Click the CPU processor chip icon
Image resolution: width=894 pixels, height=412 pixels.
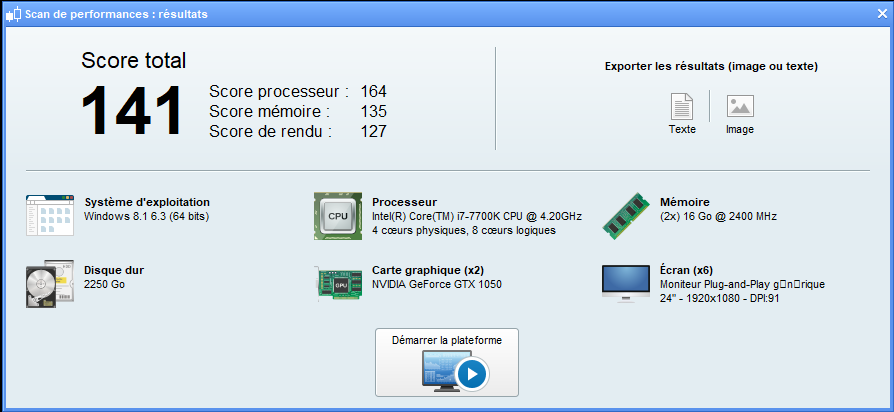[x=338, y=216]
